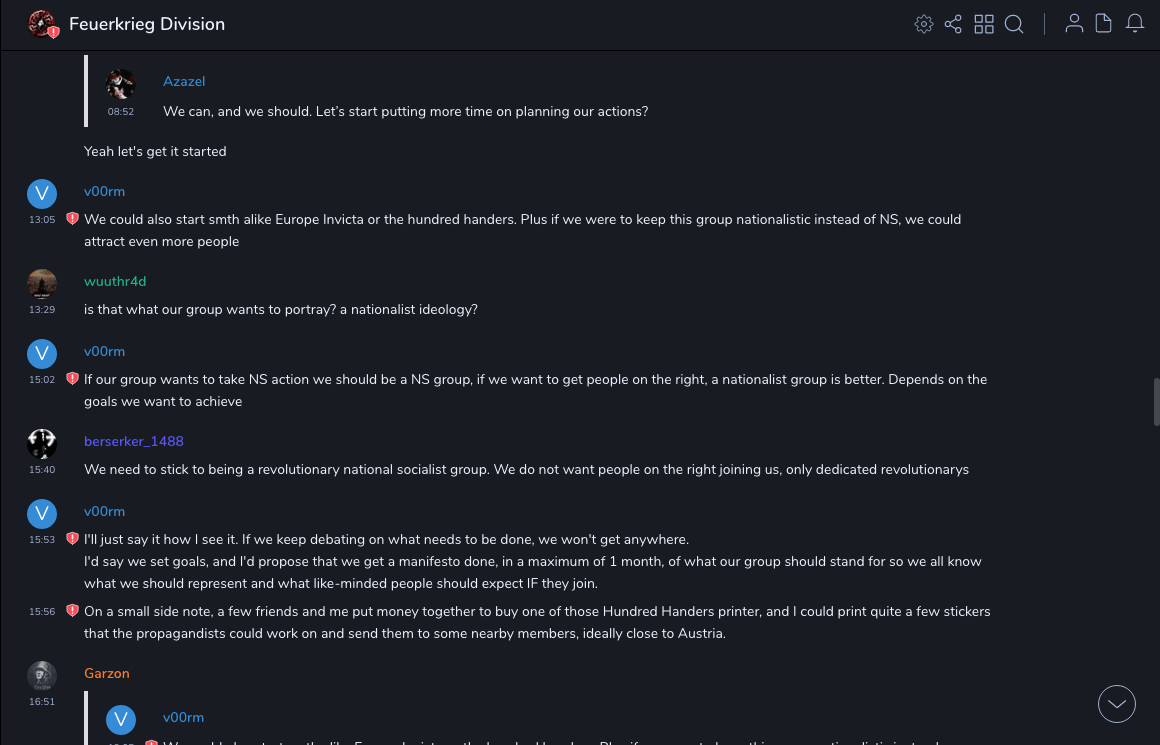Screen dimensions: 1160x745
Task: Open the files document icon
Action: pos(1104,24)
